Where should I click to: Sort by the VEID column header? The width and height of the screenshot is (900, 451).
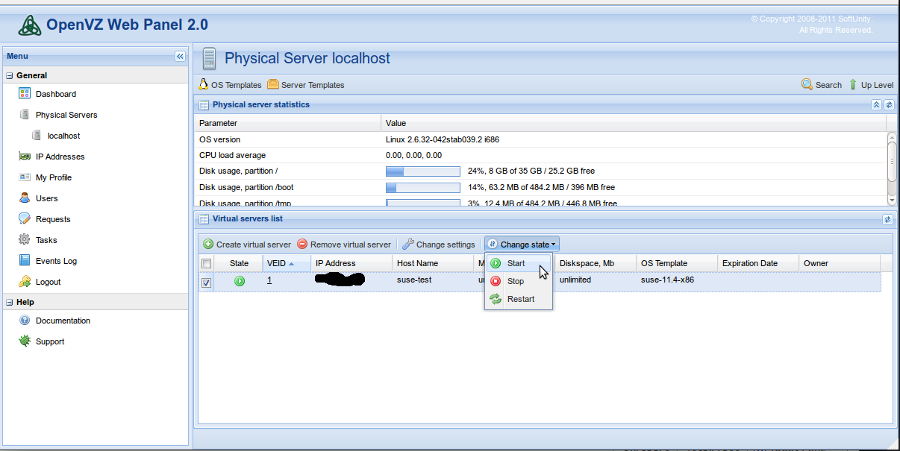click(287, 263)
